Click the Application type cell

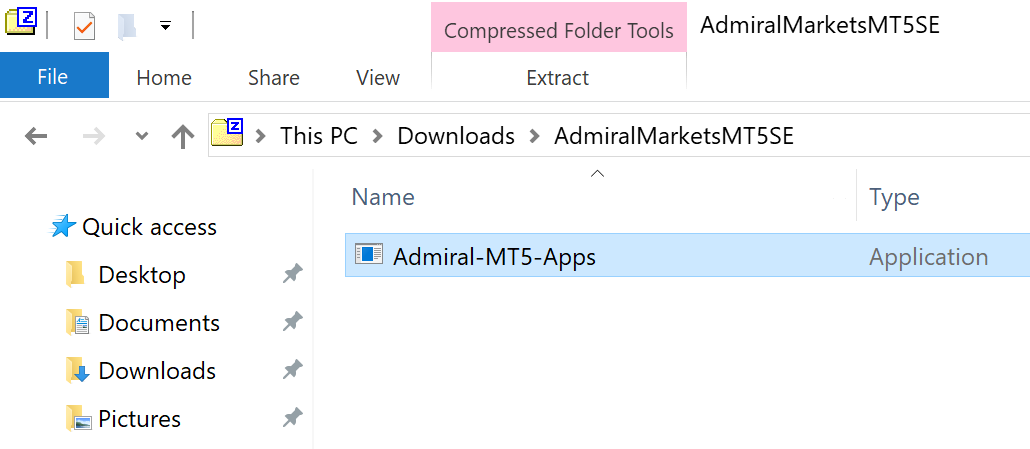(928, 257)
